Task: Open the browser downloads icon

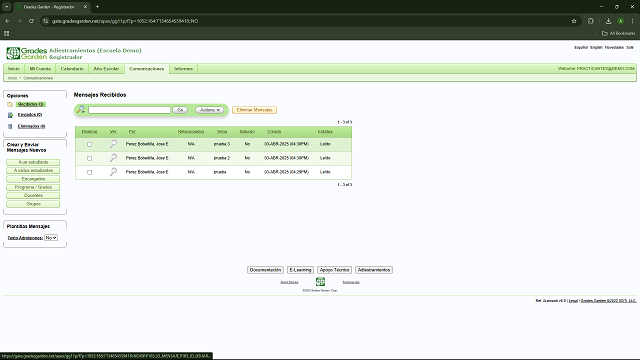Action: tap(608, 21)
